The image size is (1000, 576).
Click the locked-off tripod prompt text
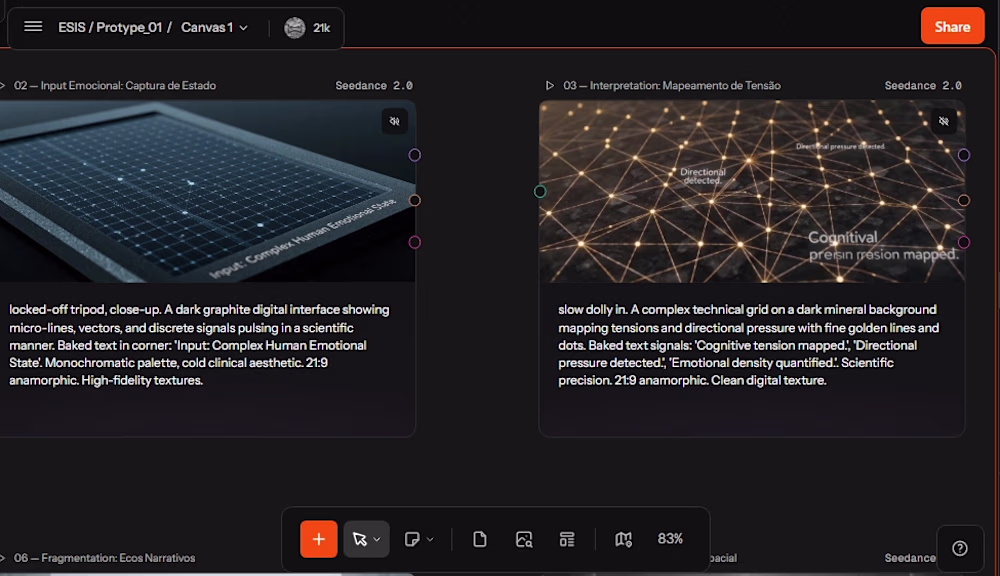[x=200, y=344]
